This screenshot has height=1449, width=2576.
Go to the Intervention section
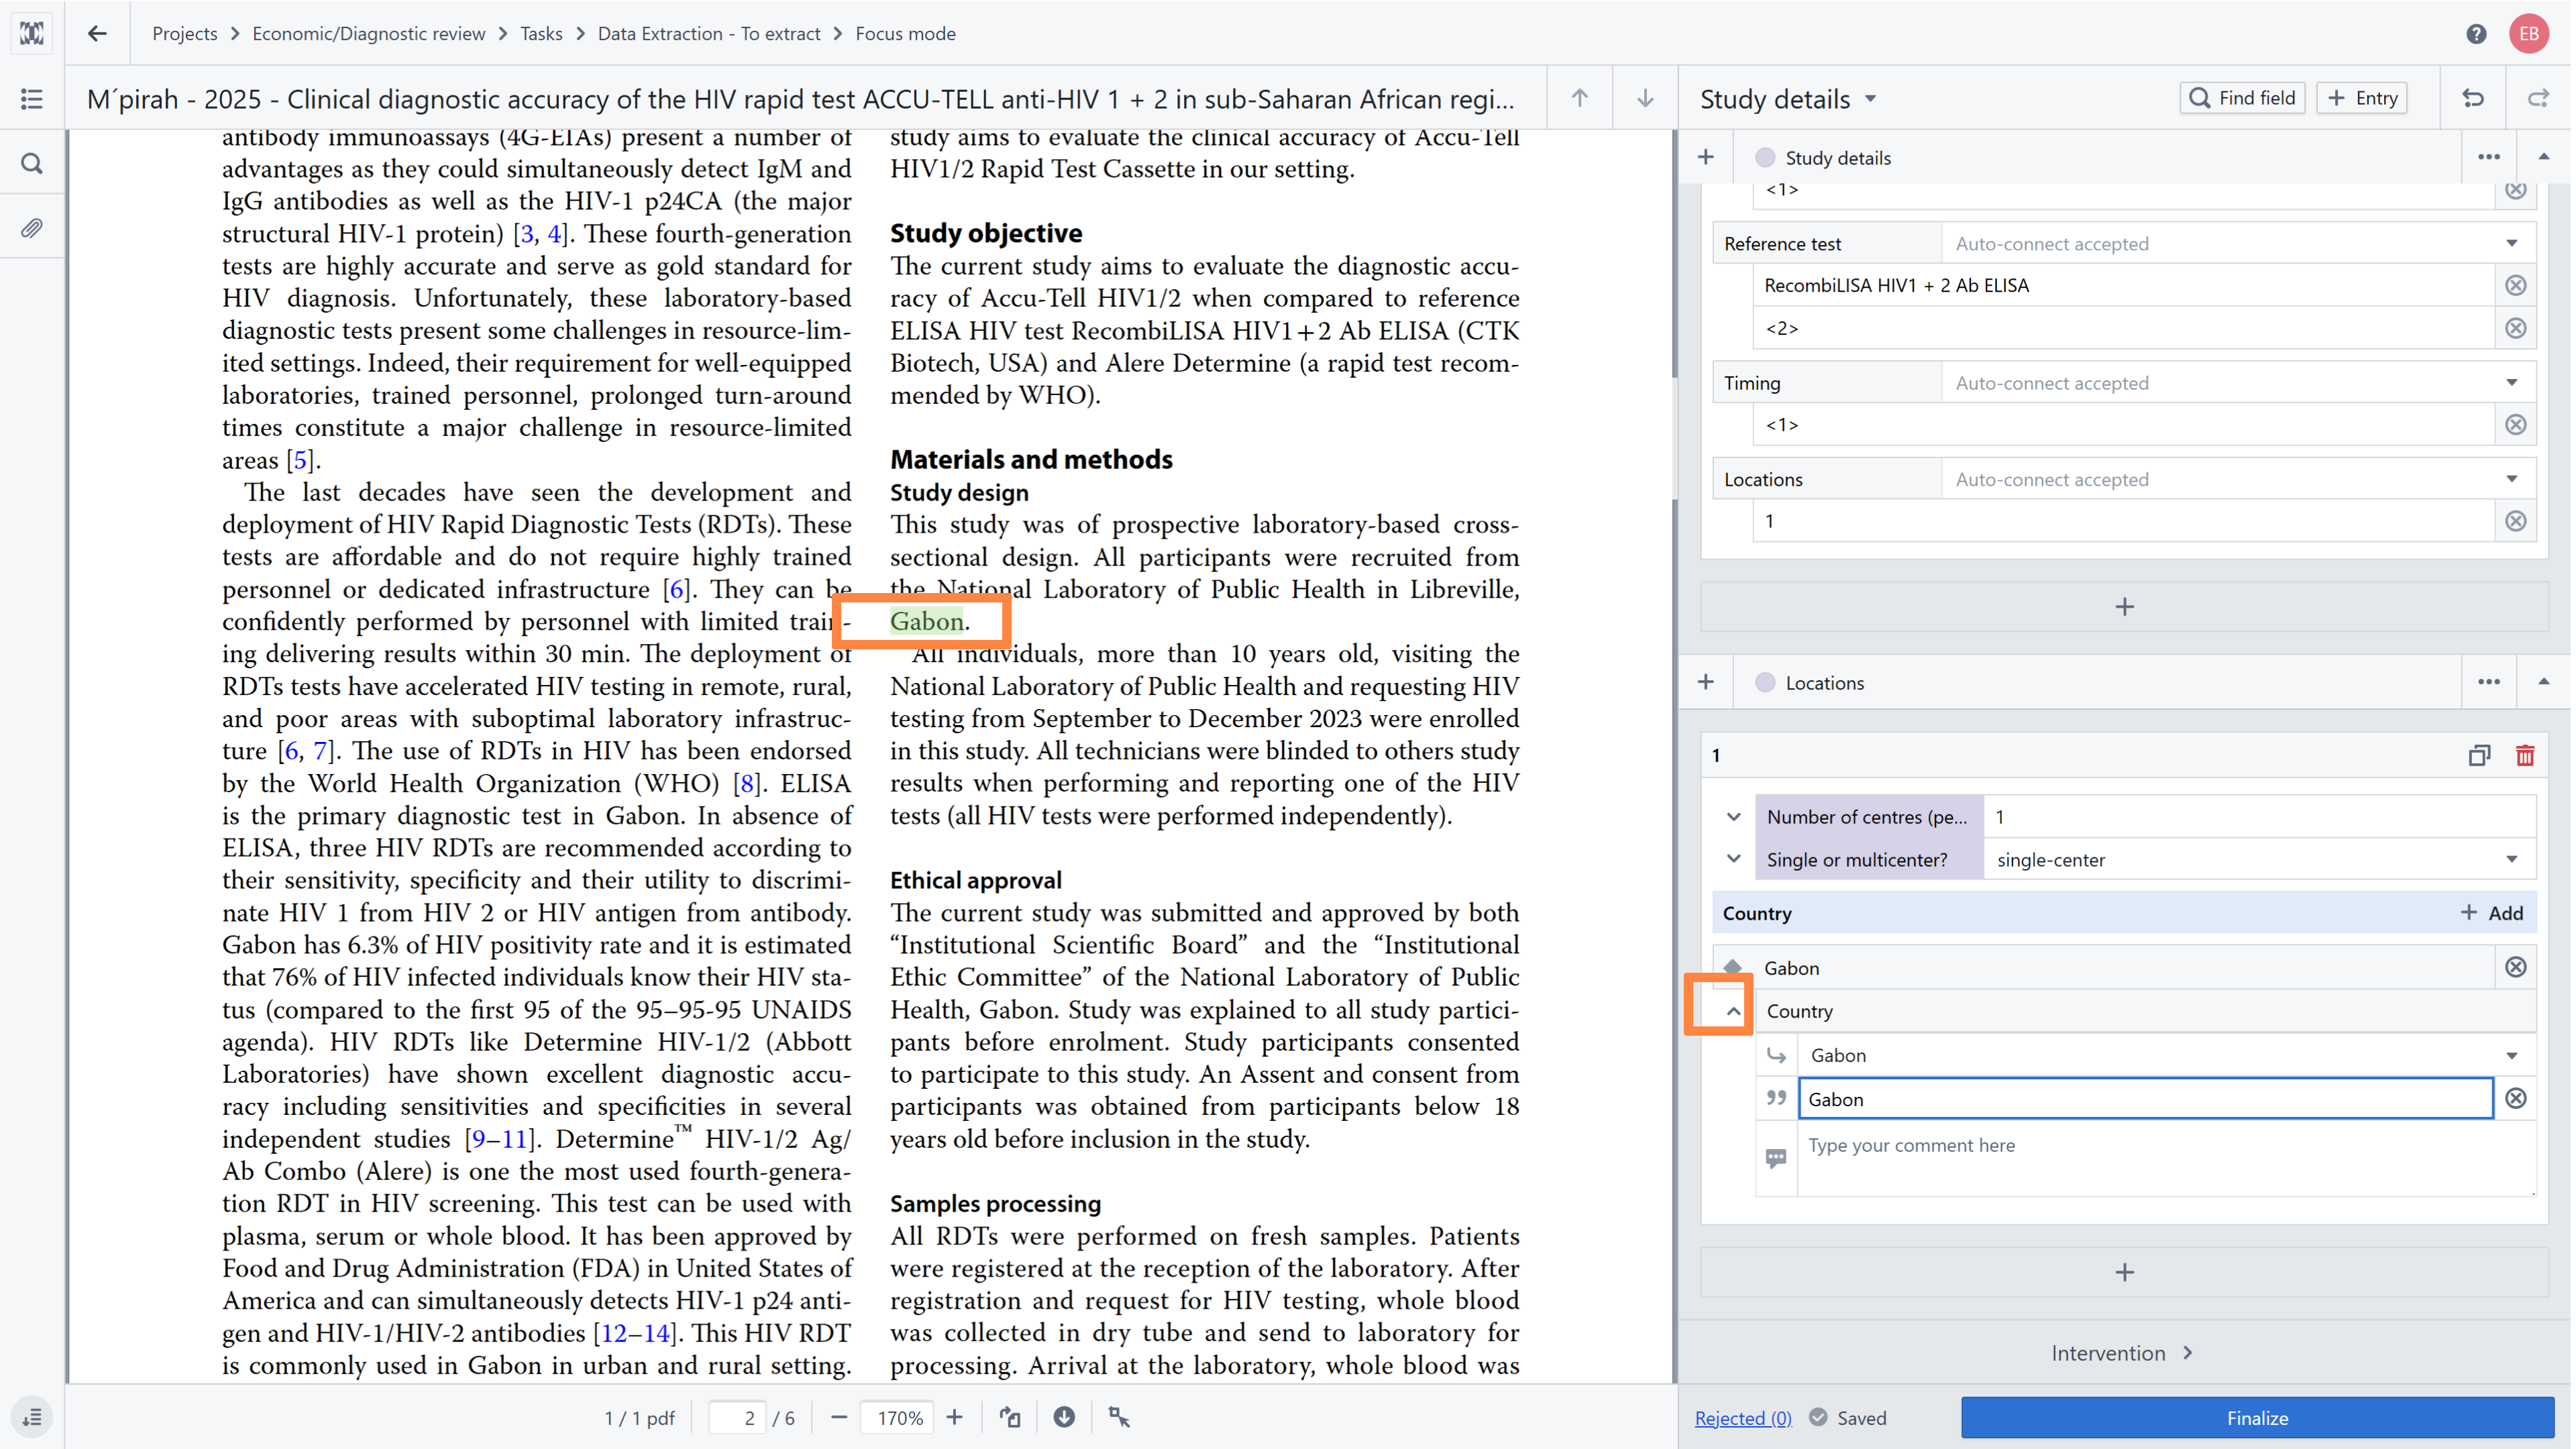2122,1353
